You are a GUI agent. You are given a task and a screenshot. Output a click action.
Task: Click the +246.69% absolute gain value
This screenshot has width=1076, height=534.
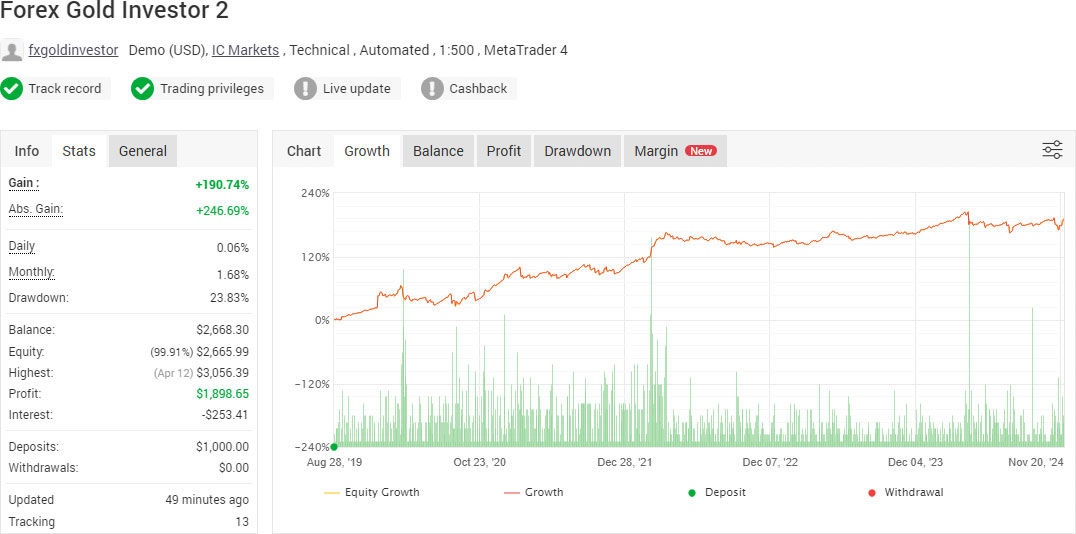[222, 211]
